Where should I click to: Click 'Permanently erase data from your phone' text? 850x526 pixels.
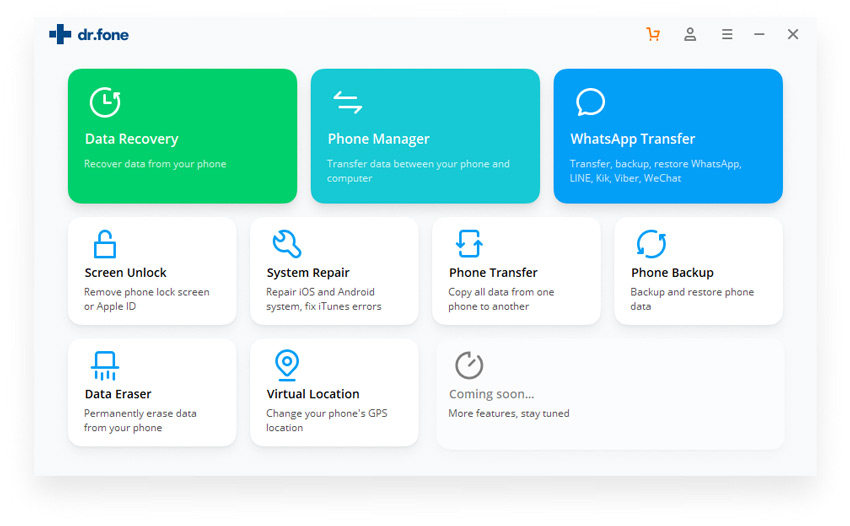pyautogui.click(x=140, y=420)
